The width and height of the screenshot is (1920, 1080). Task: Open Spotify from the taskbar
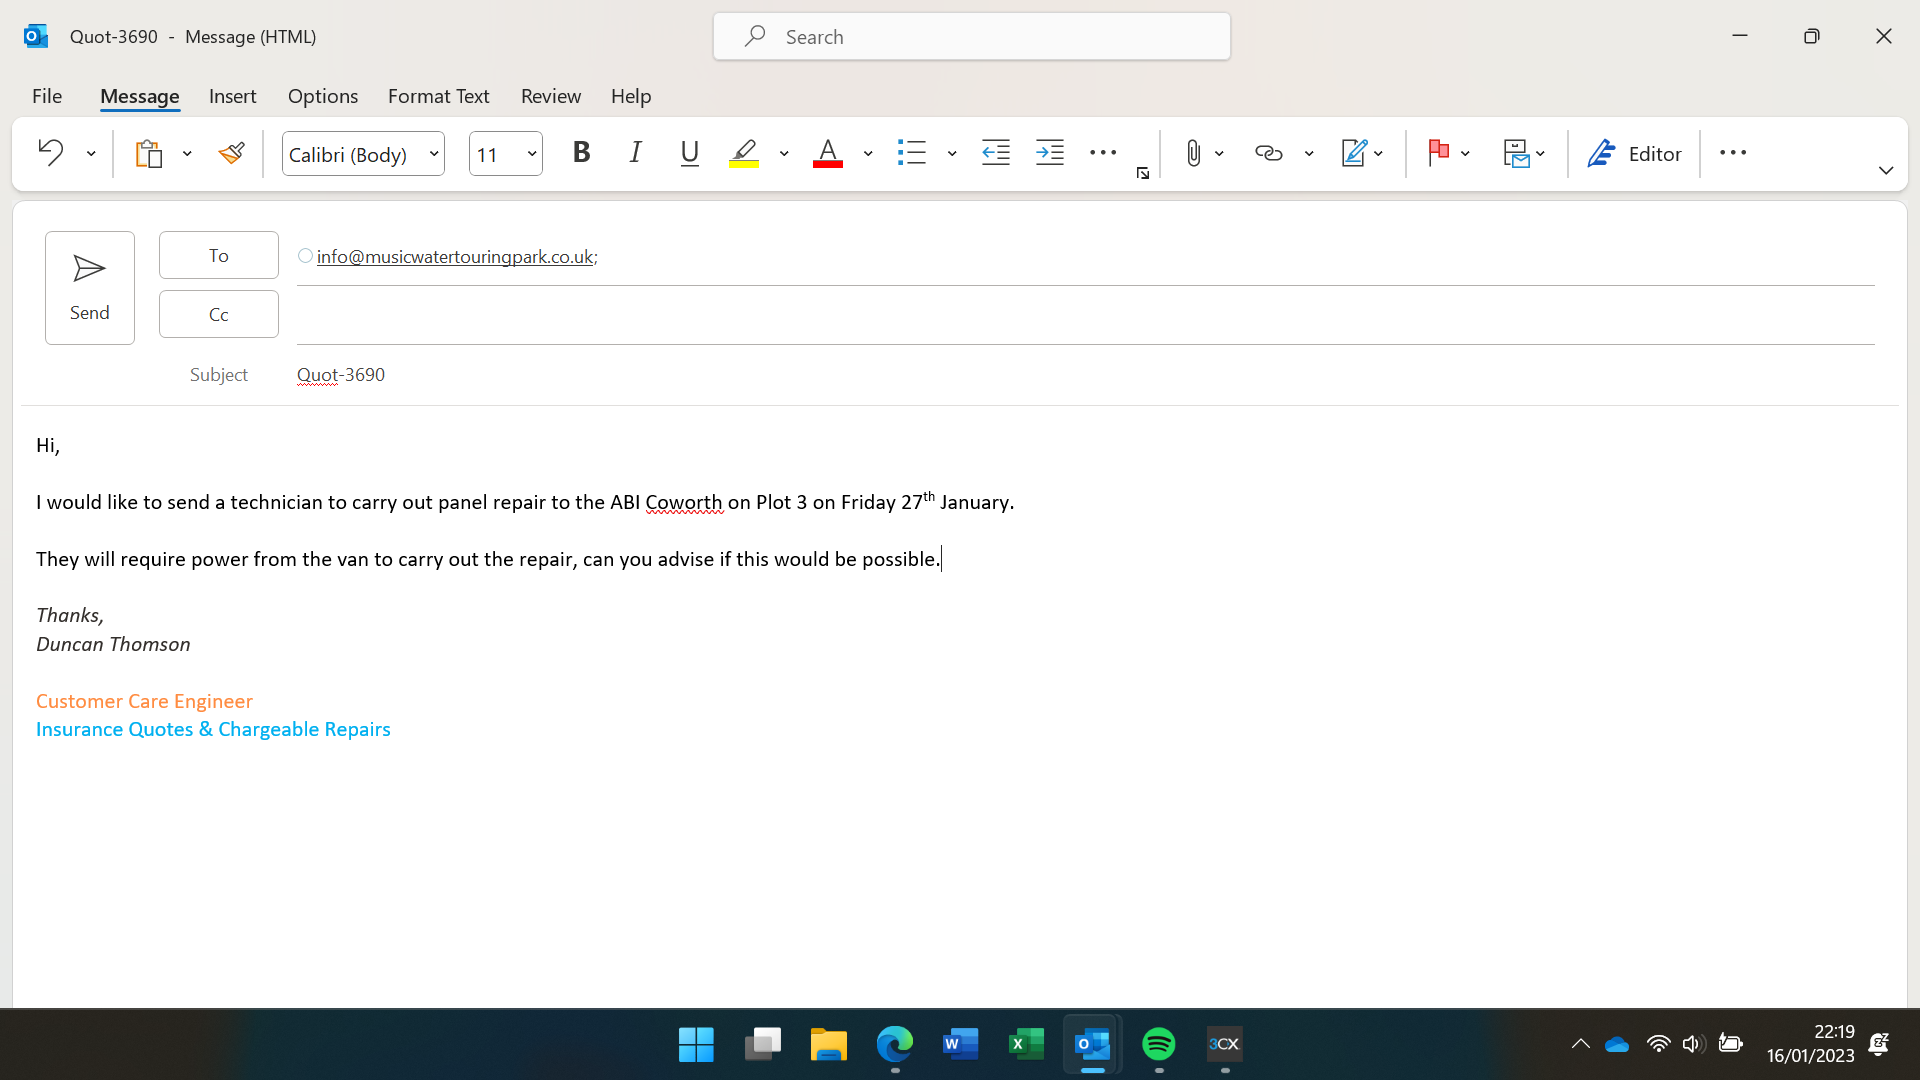click(x=1158, y=1044)
